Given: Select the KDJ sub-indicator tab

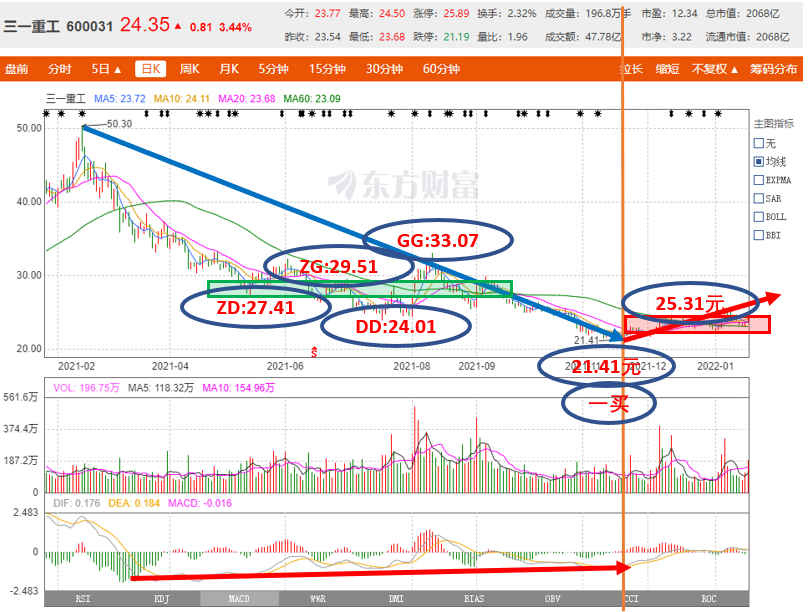Looking at the screenshot, I should point(161,599).
